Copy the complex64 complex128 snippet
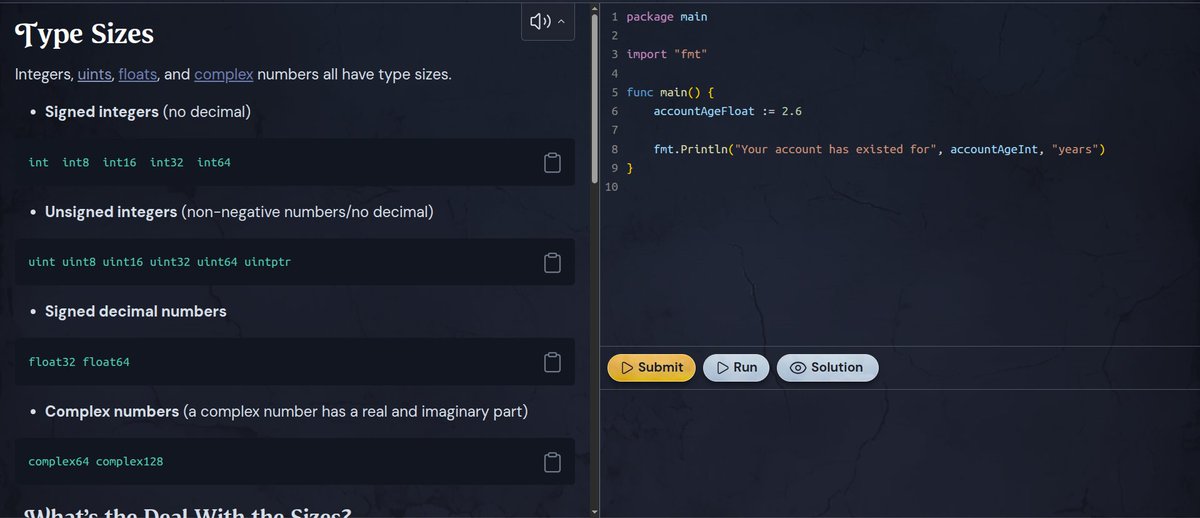The image size is (1200, 518). pos(551,462)
